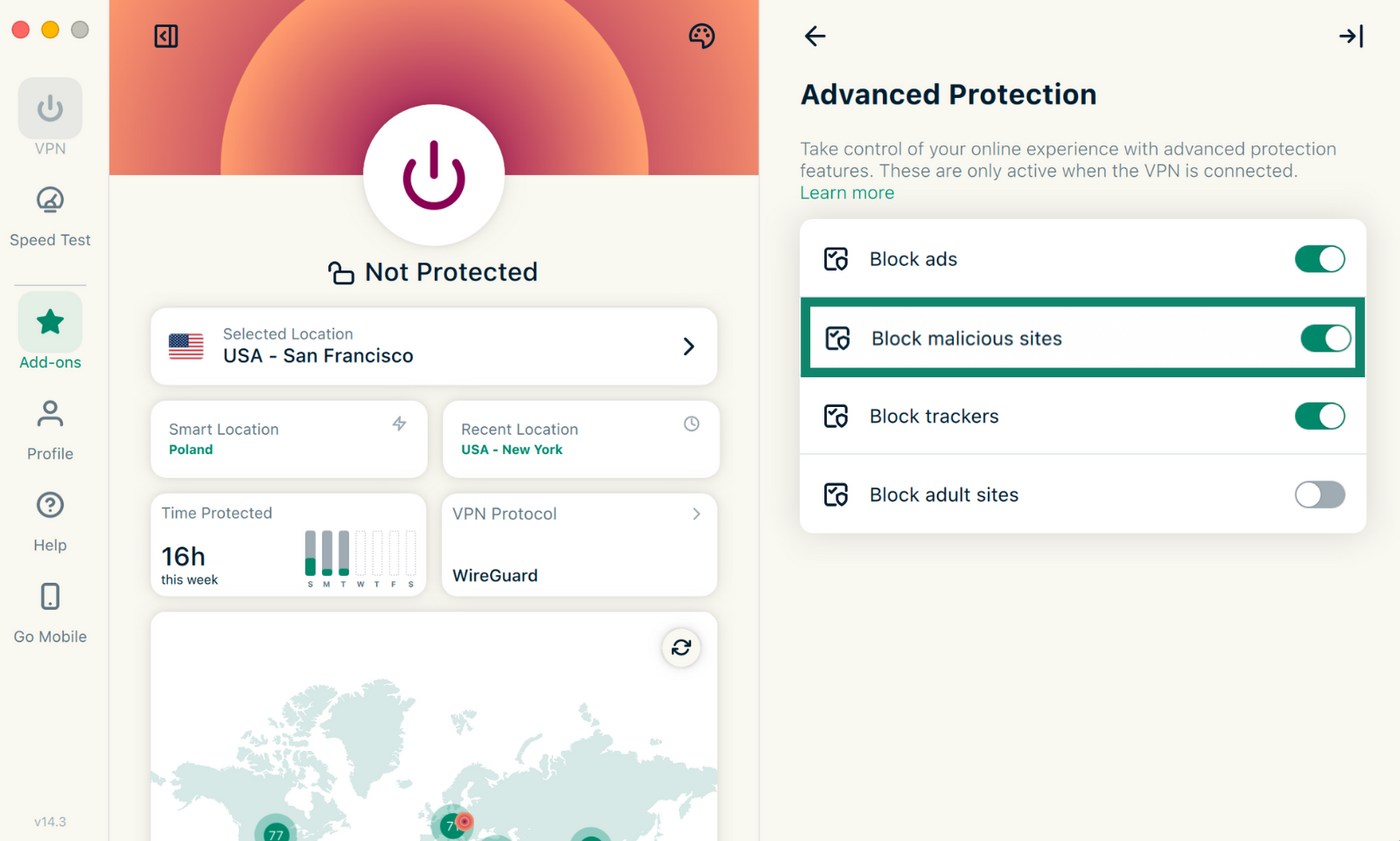1400x841 pixels.
Task: Click the Block adult sites label
Action: pos(944,494)
